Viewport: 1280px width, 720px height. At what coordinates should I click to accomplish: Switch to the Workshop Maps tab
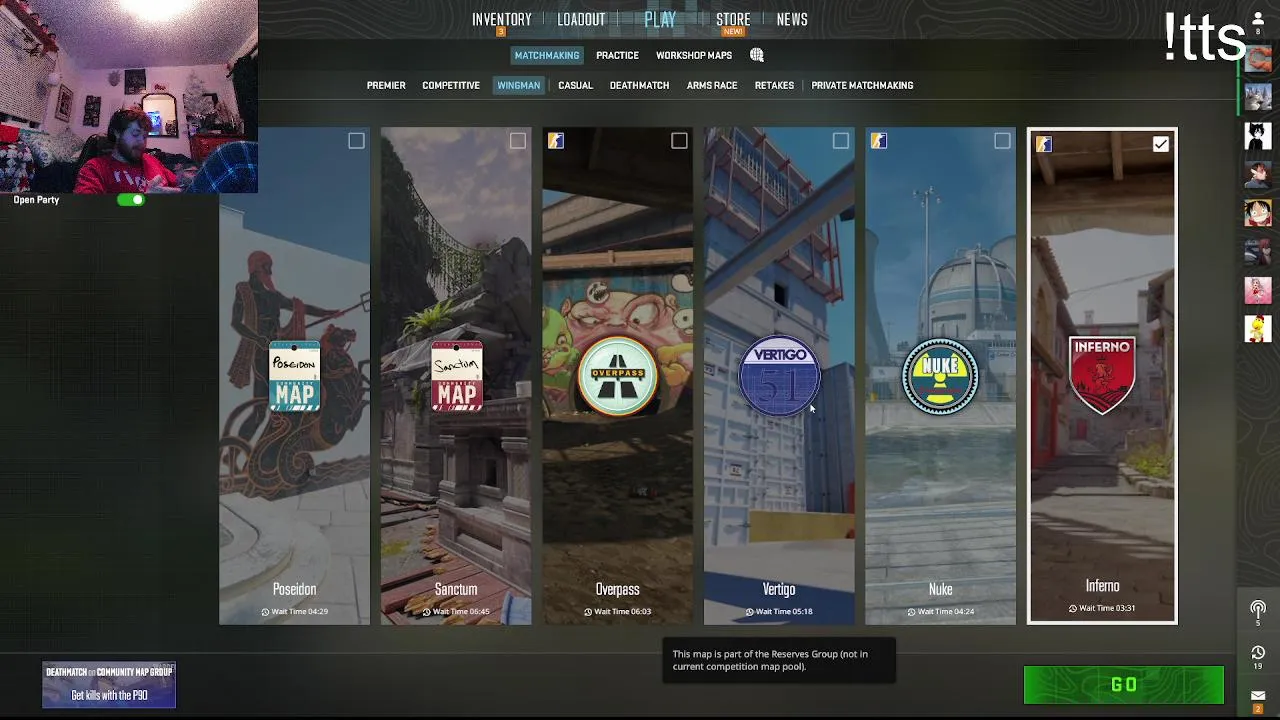point(694,55)
